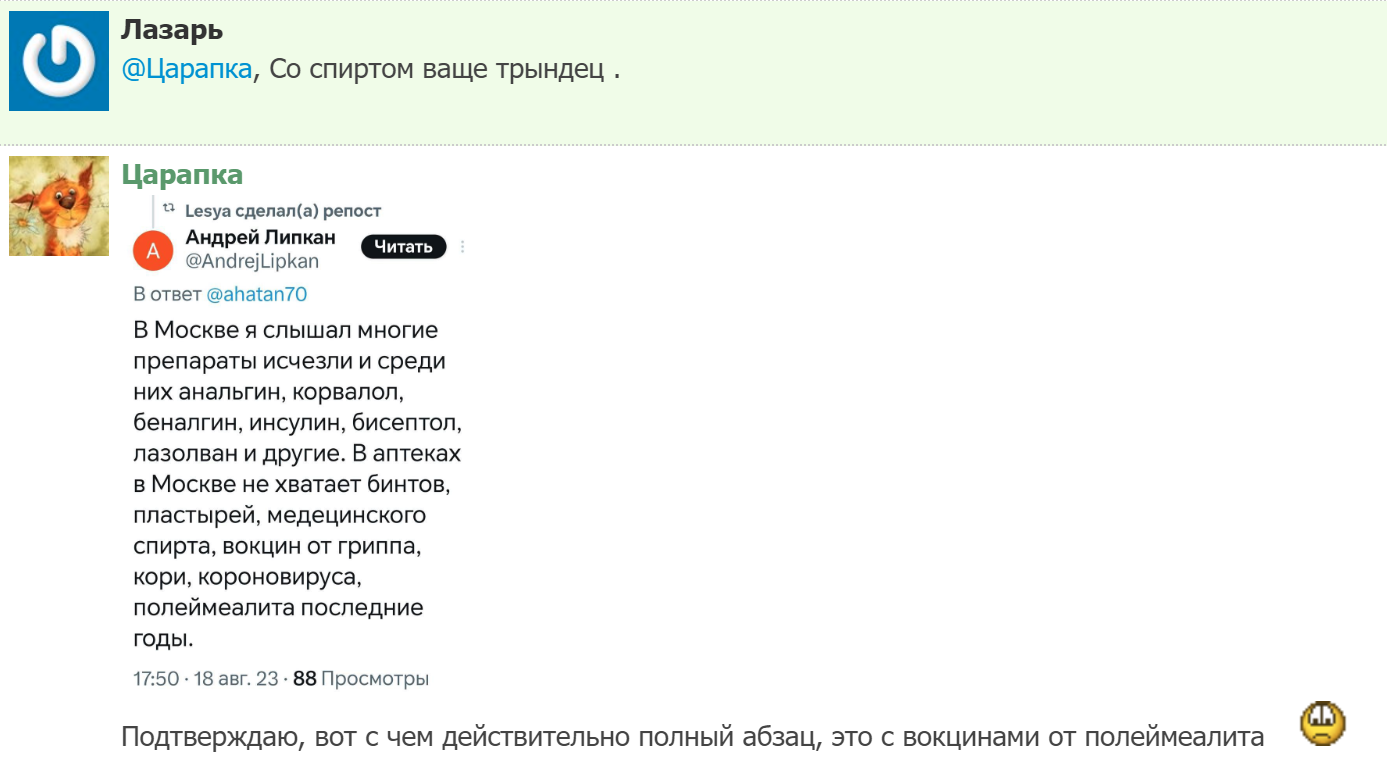Screen dimensions: 1387x784
Task: Click the green Царапка username
Action: (182, 175)
